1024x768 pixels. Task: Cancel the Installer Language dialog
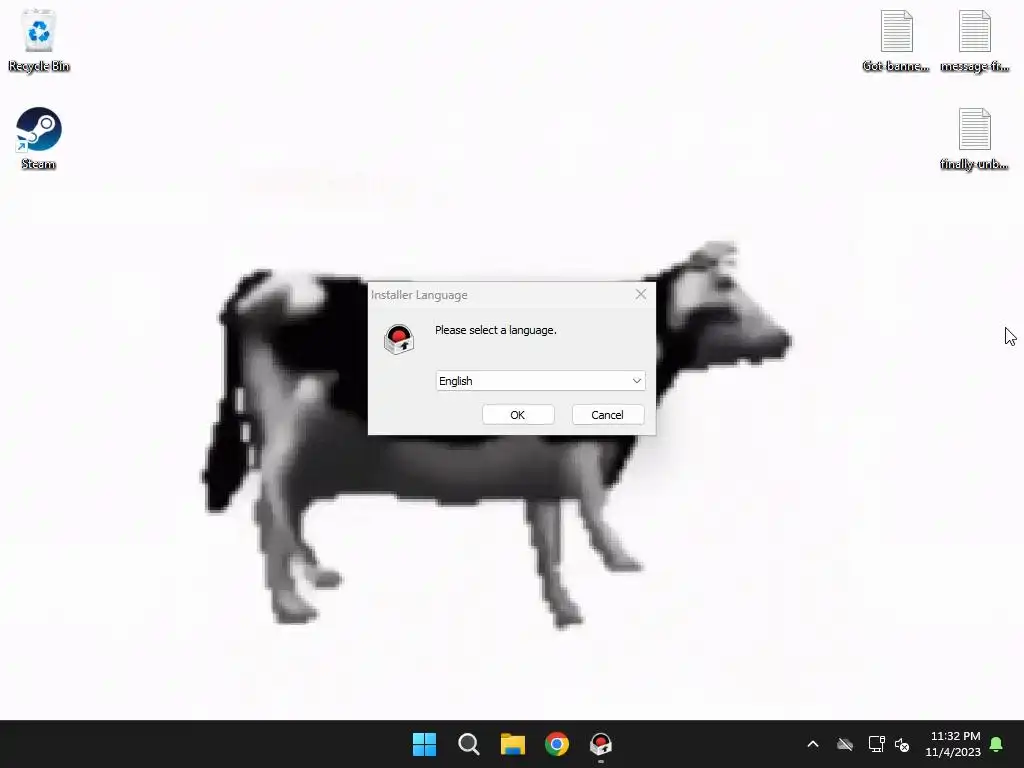pyautogui.click(x=607, y=415)
